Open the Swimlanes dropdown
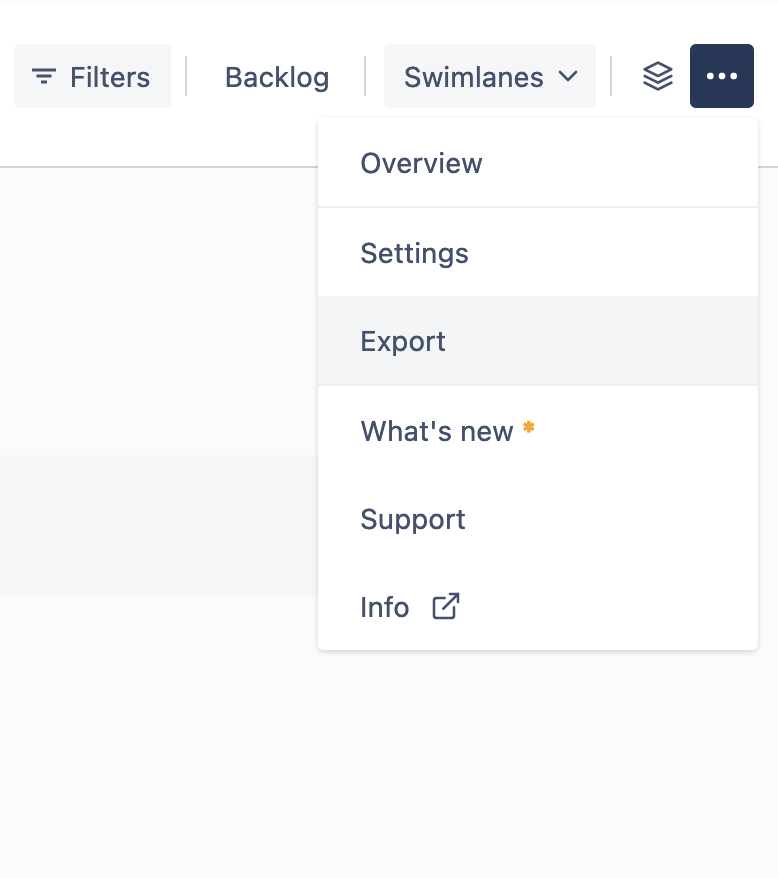 [x=490, y=76]
